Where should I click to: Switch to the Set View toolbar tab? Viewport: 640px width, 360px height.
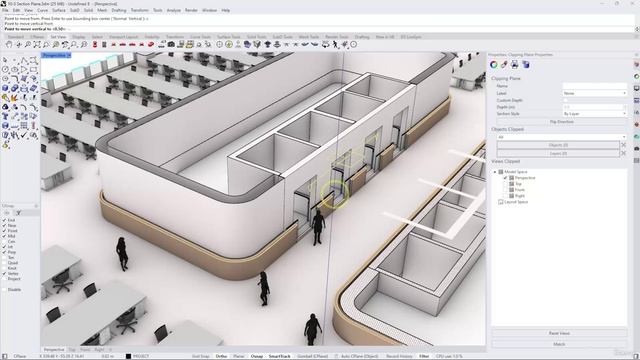pos(58,37)
